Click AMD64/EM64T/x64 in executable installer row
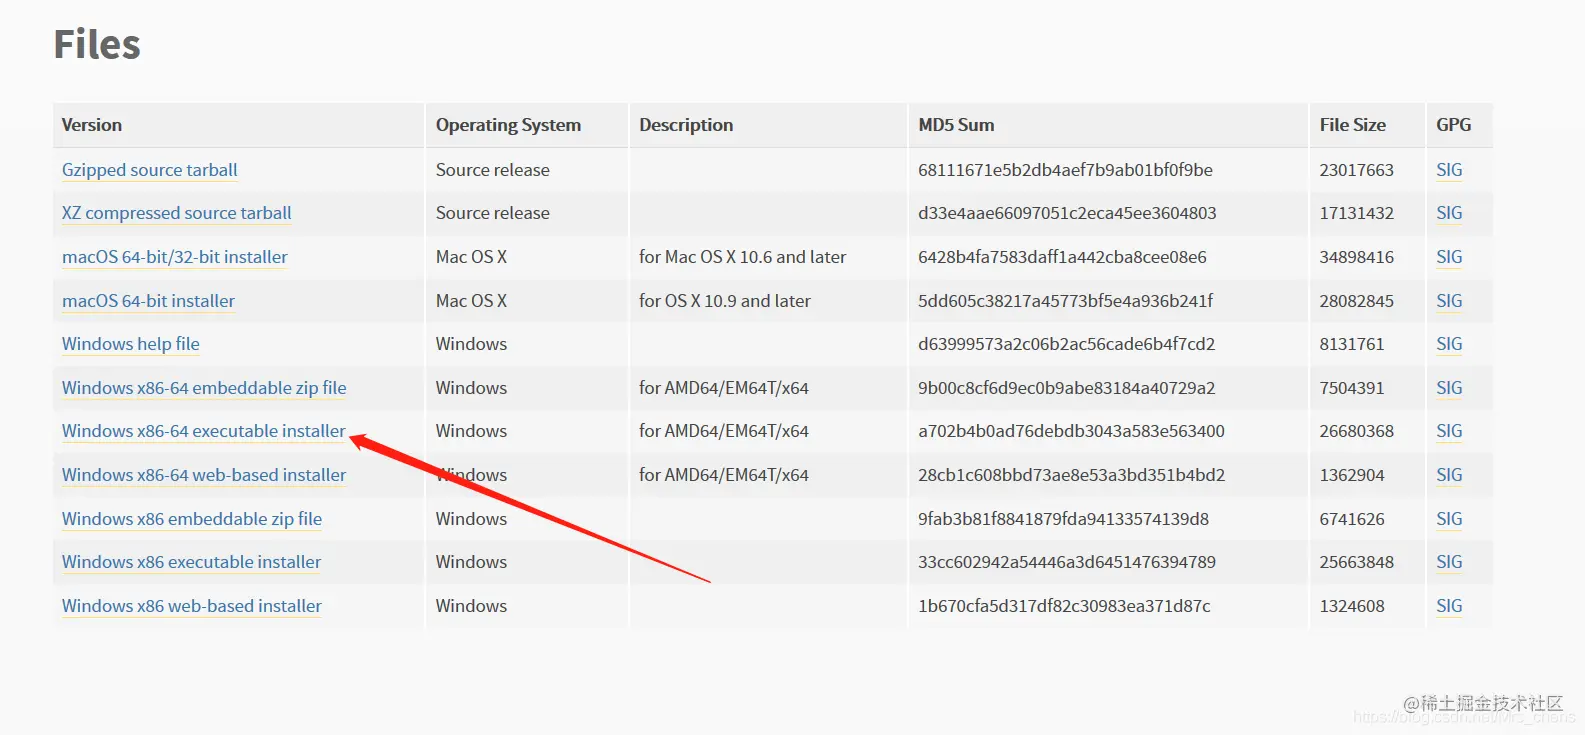Viewport: 1585px width, 735px height. pyautogui.click(x=724, y=431)
